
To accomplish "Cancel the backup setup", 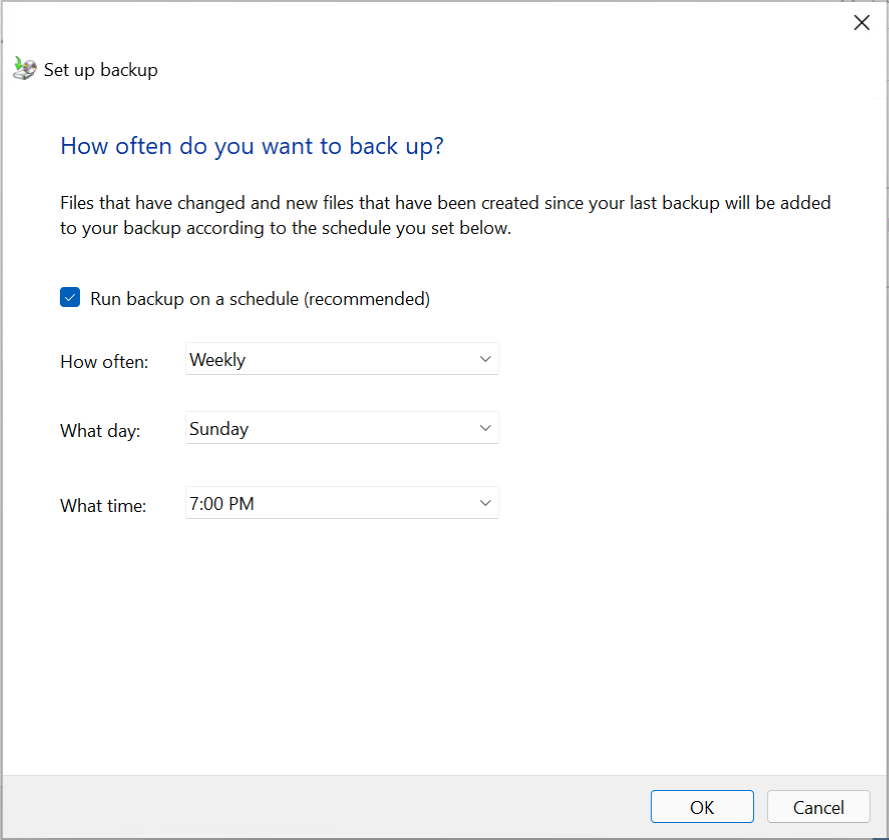I will (x=818, y=806).
